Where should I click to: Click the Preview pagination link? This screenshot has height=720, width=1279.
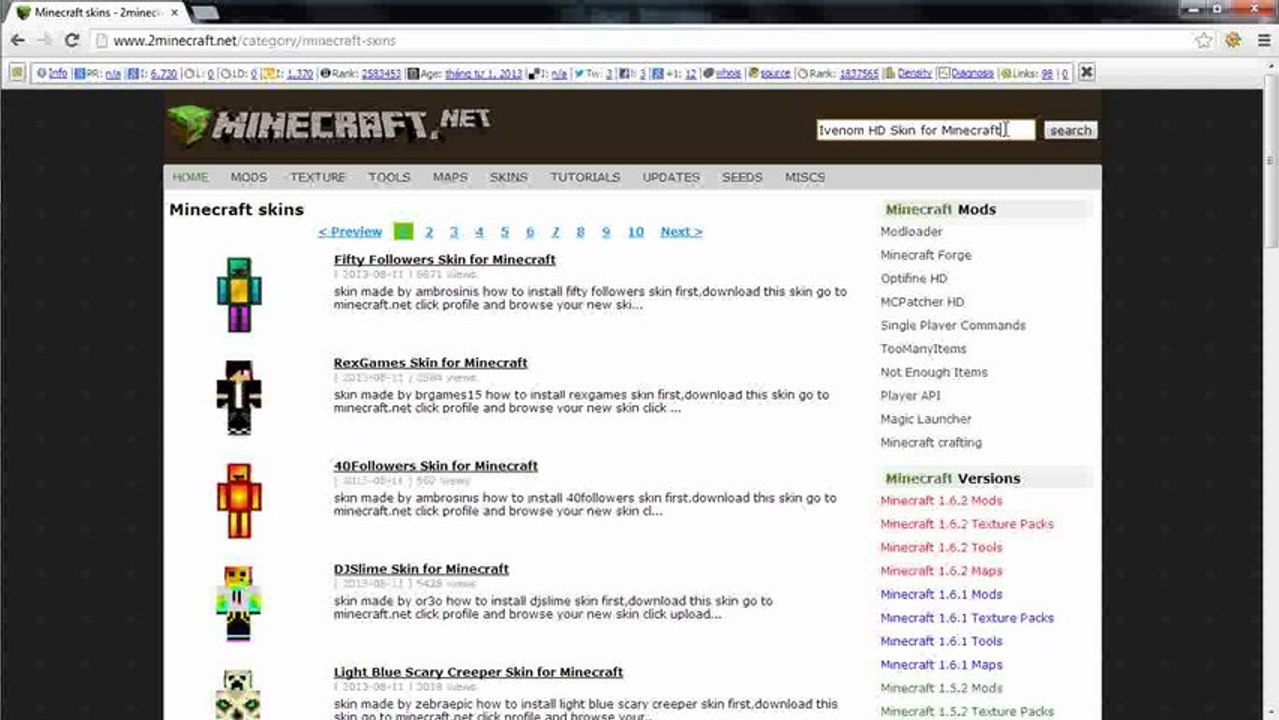(x=350, y=232)
